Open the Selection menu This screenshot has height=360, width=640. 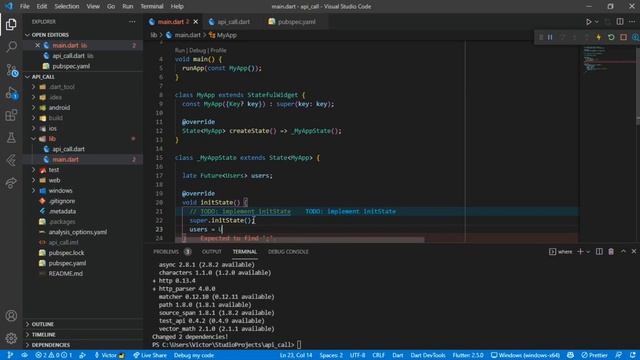(67, 7)
